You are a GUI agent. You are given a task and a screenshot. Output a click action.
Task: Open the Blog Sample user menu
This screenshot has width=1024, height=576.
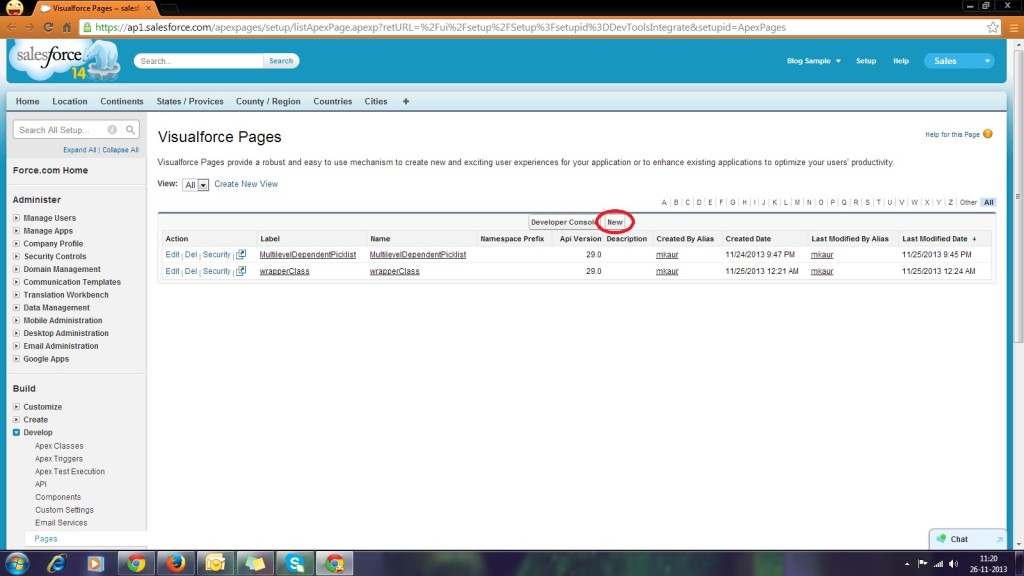[x=814, y=61]
